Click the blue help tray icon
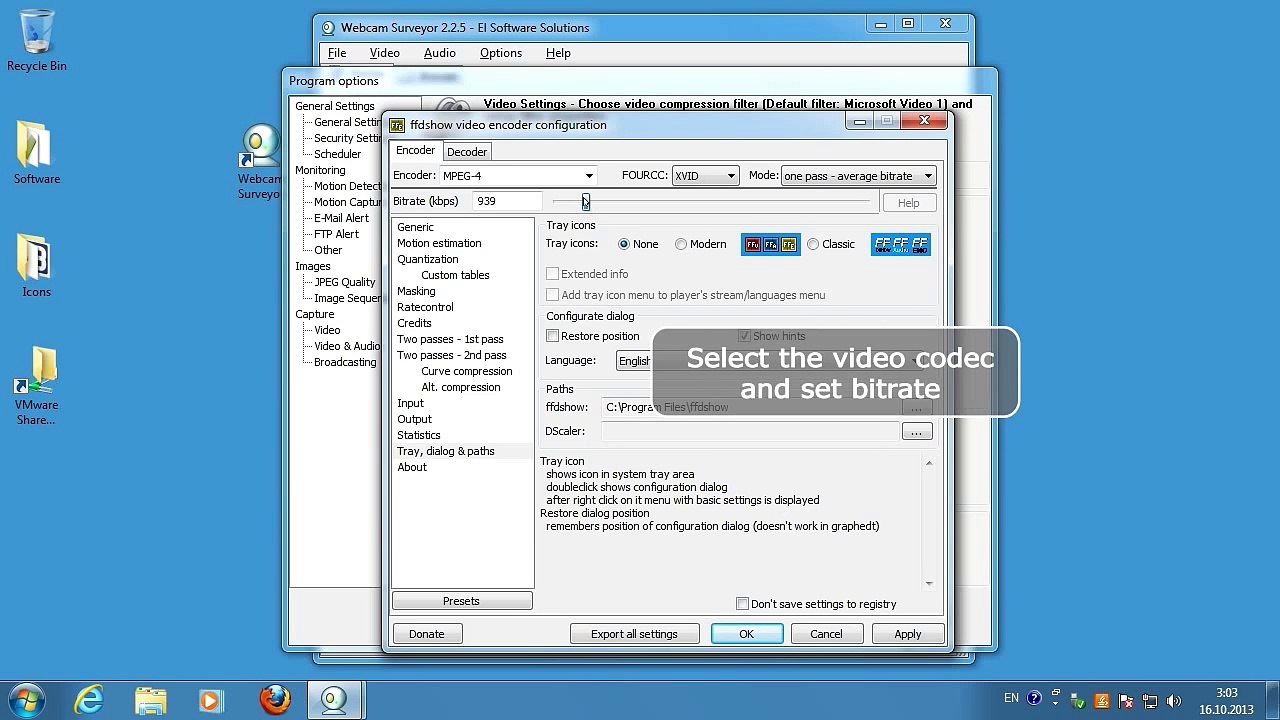1280x720 pixels. [x=1034, y=699]
